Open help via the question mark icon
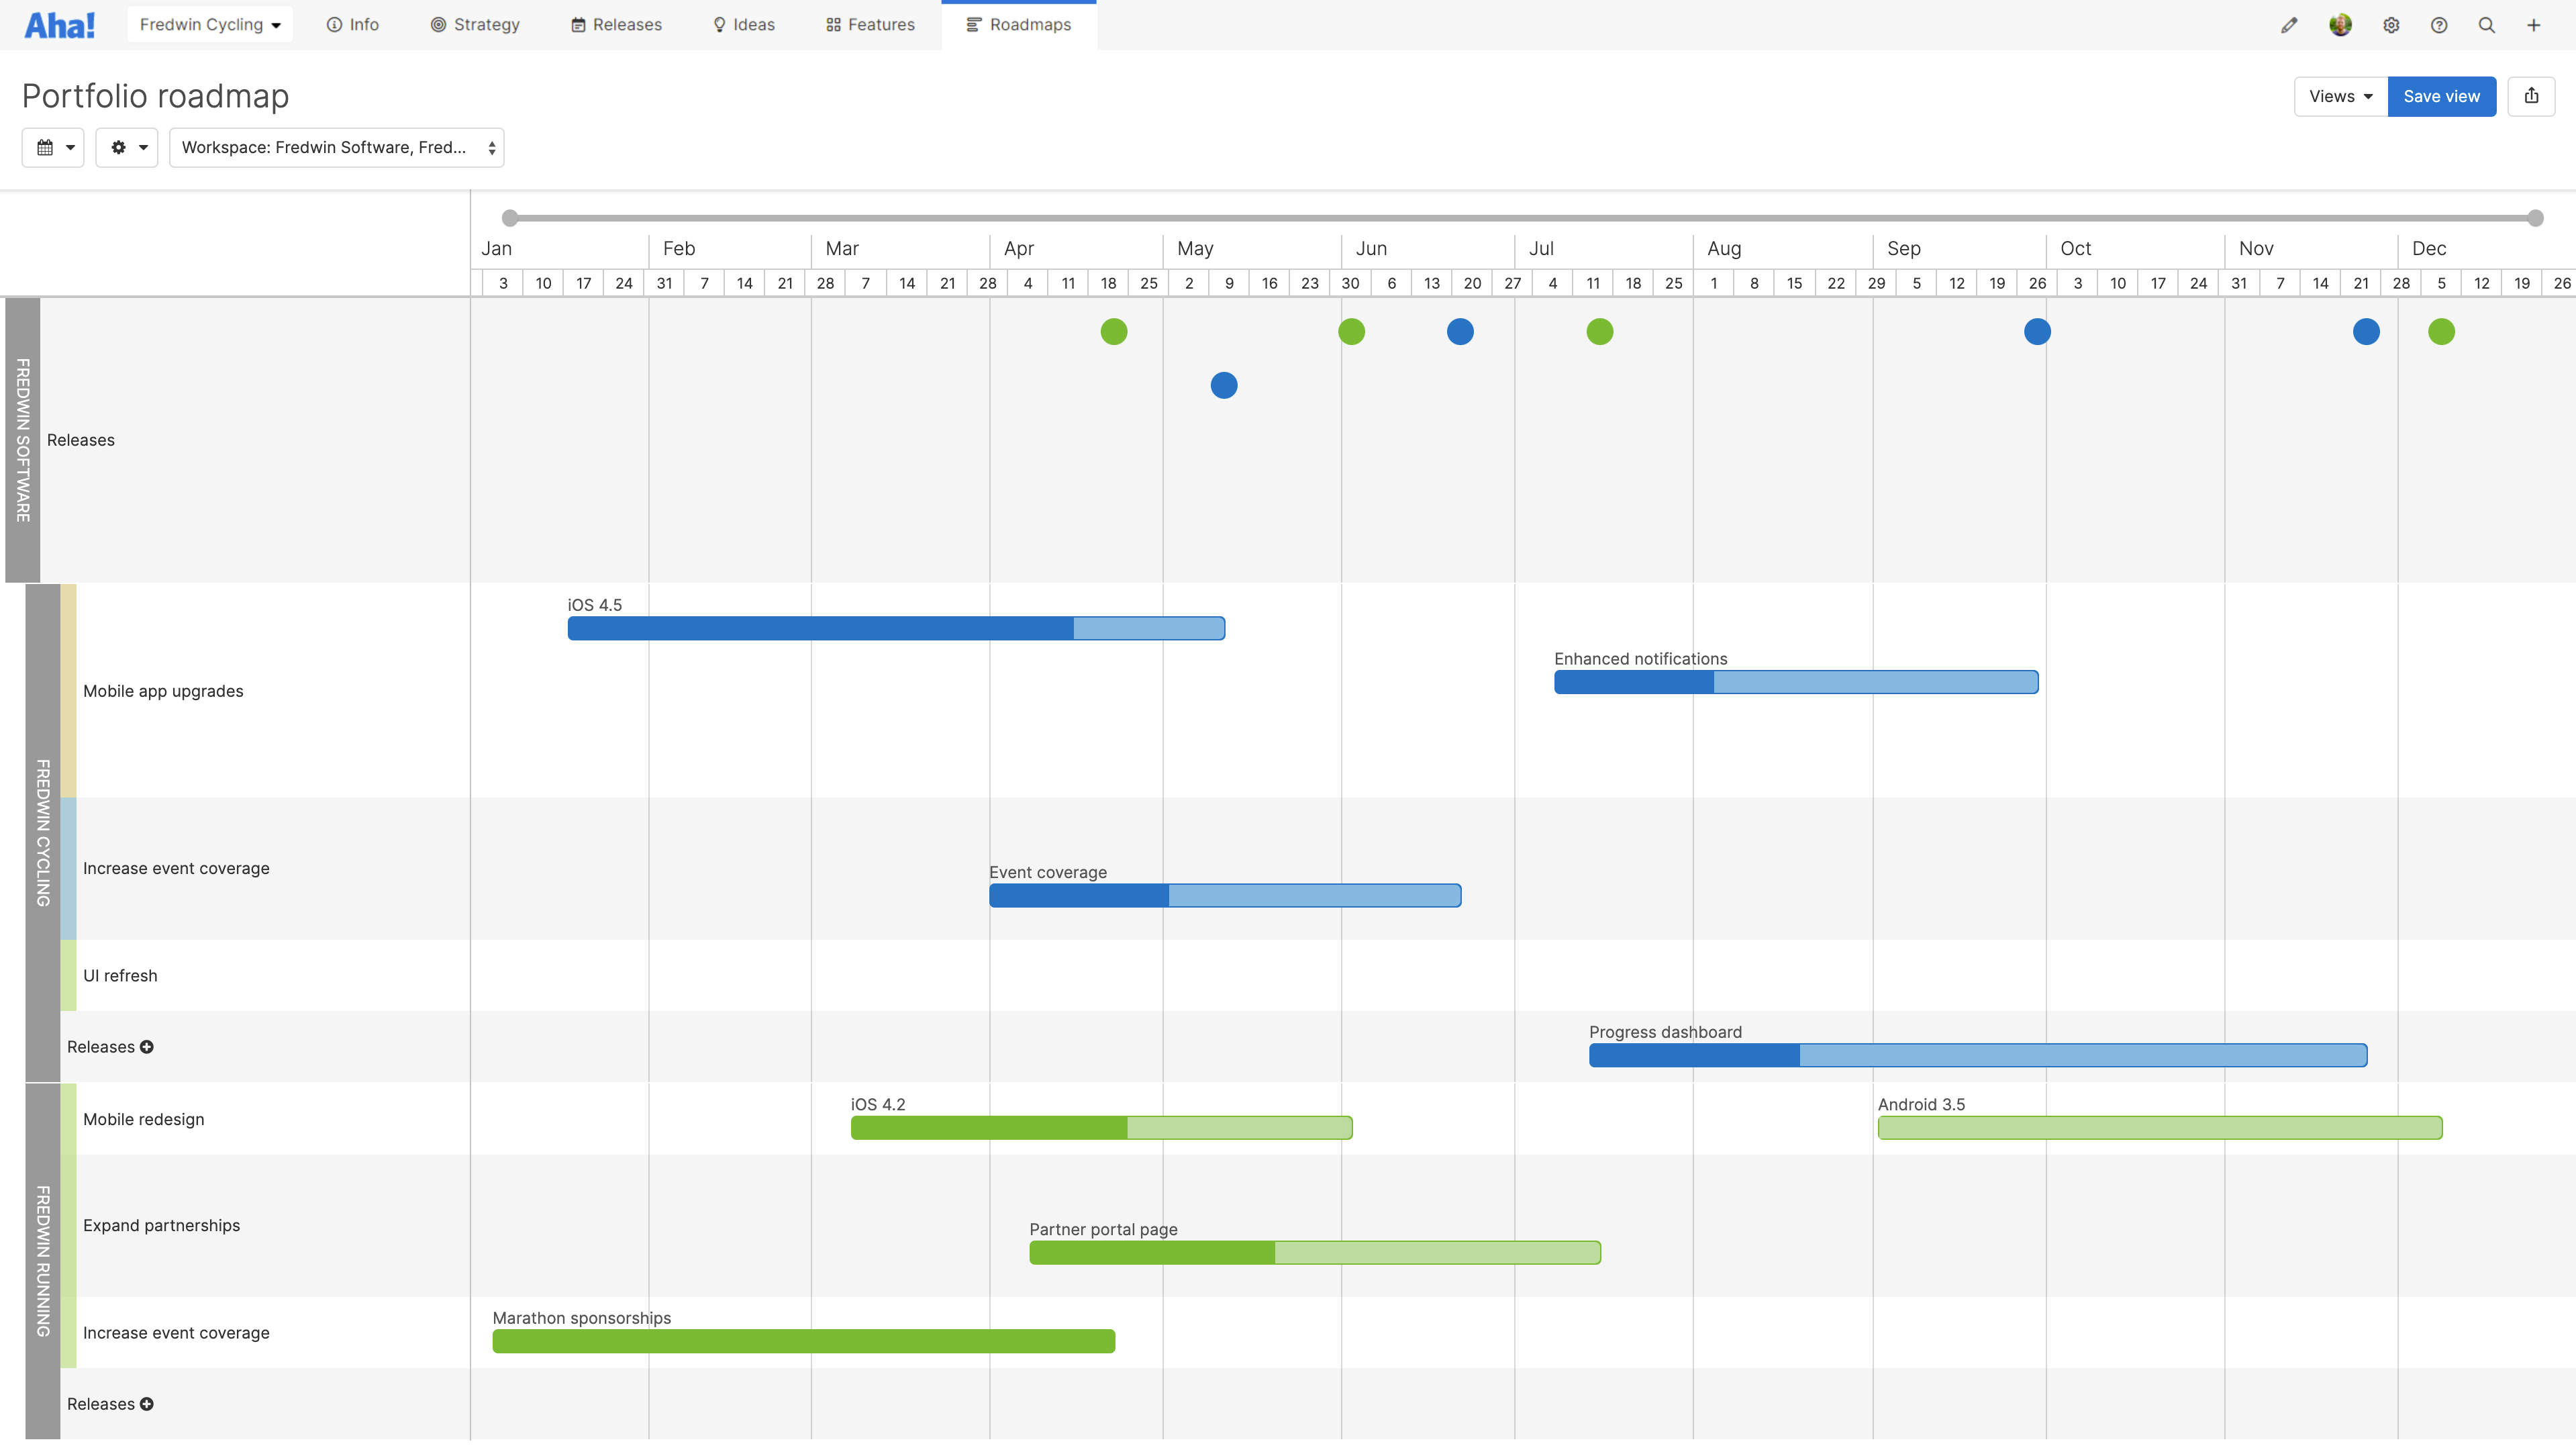Image resolution: width=2576 pixels, height=1450 pixels. pos(2439,25)
